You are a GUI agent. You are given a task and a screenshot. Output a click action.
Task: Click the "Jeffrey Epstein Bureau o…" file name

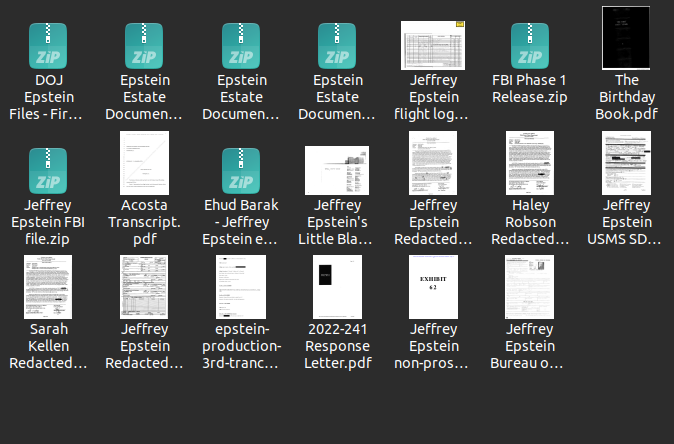click(529, 346)
